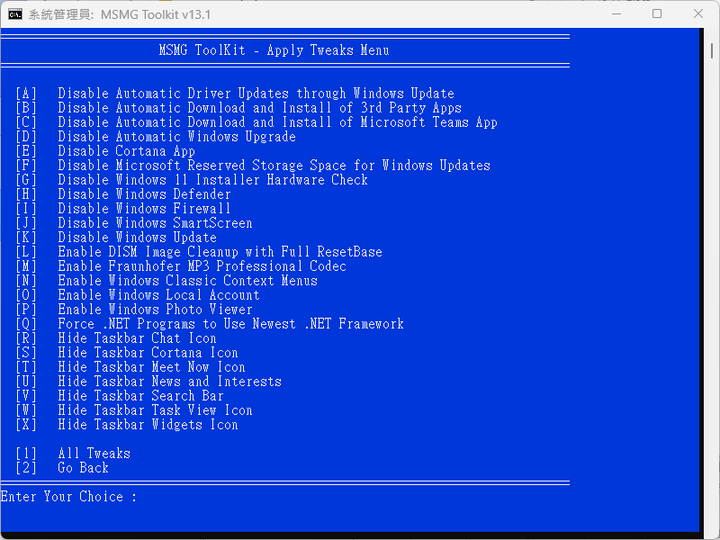
Task: Select Enable Windows Photo Viewer line
Action: coord(134,309)
